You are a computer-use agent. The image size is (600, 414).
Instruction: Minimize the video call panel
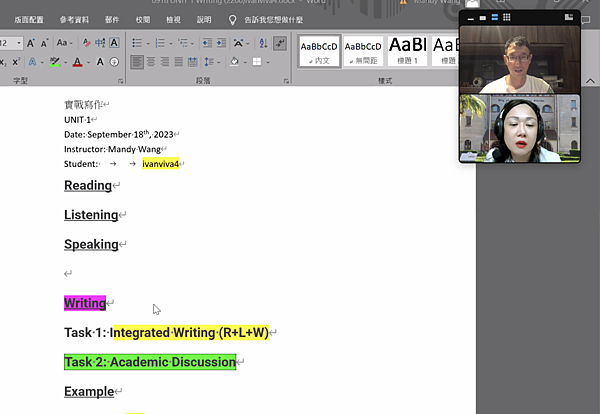(x=471, y=18)
